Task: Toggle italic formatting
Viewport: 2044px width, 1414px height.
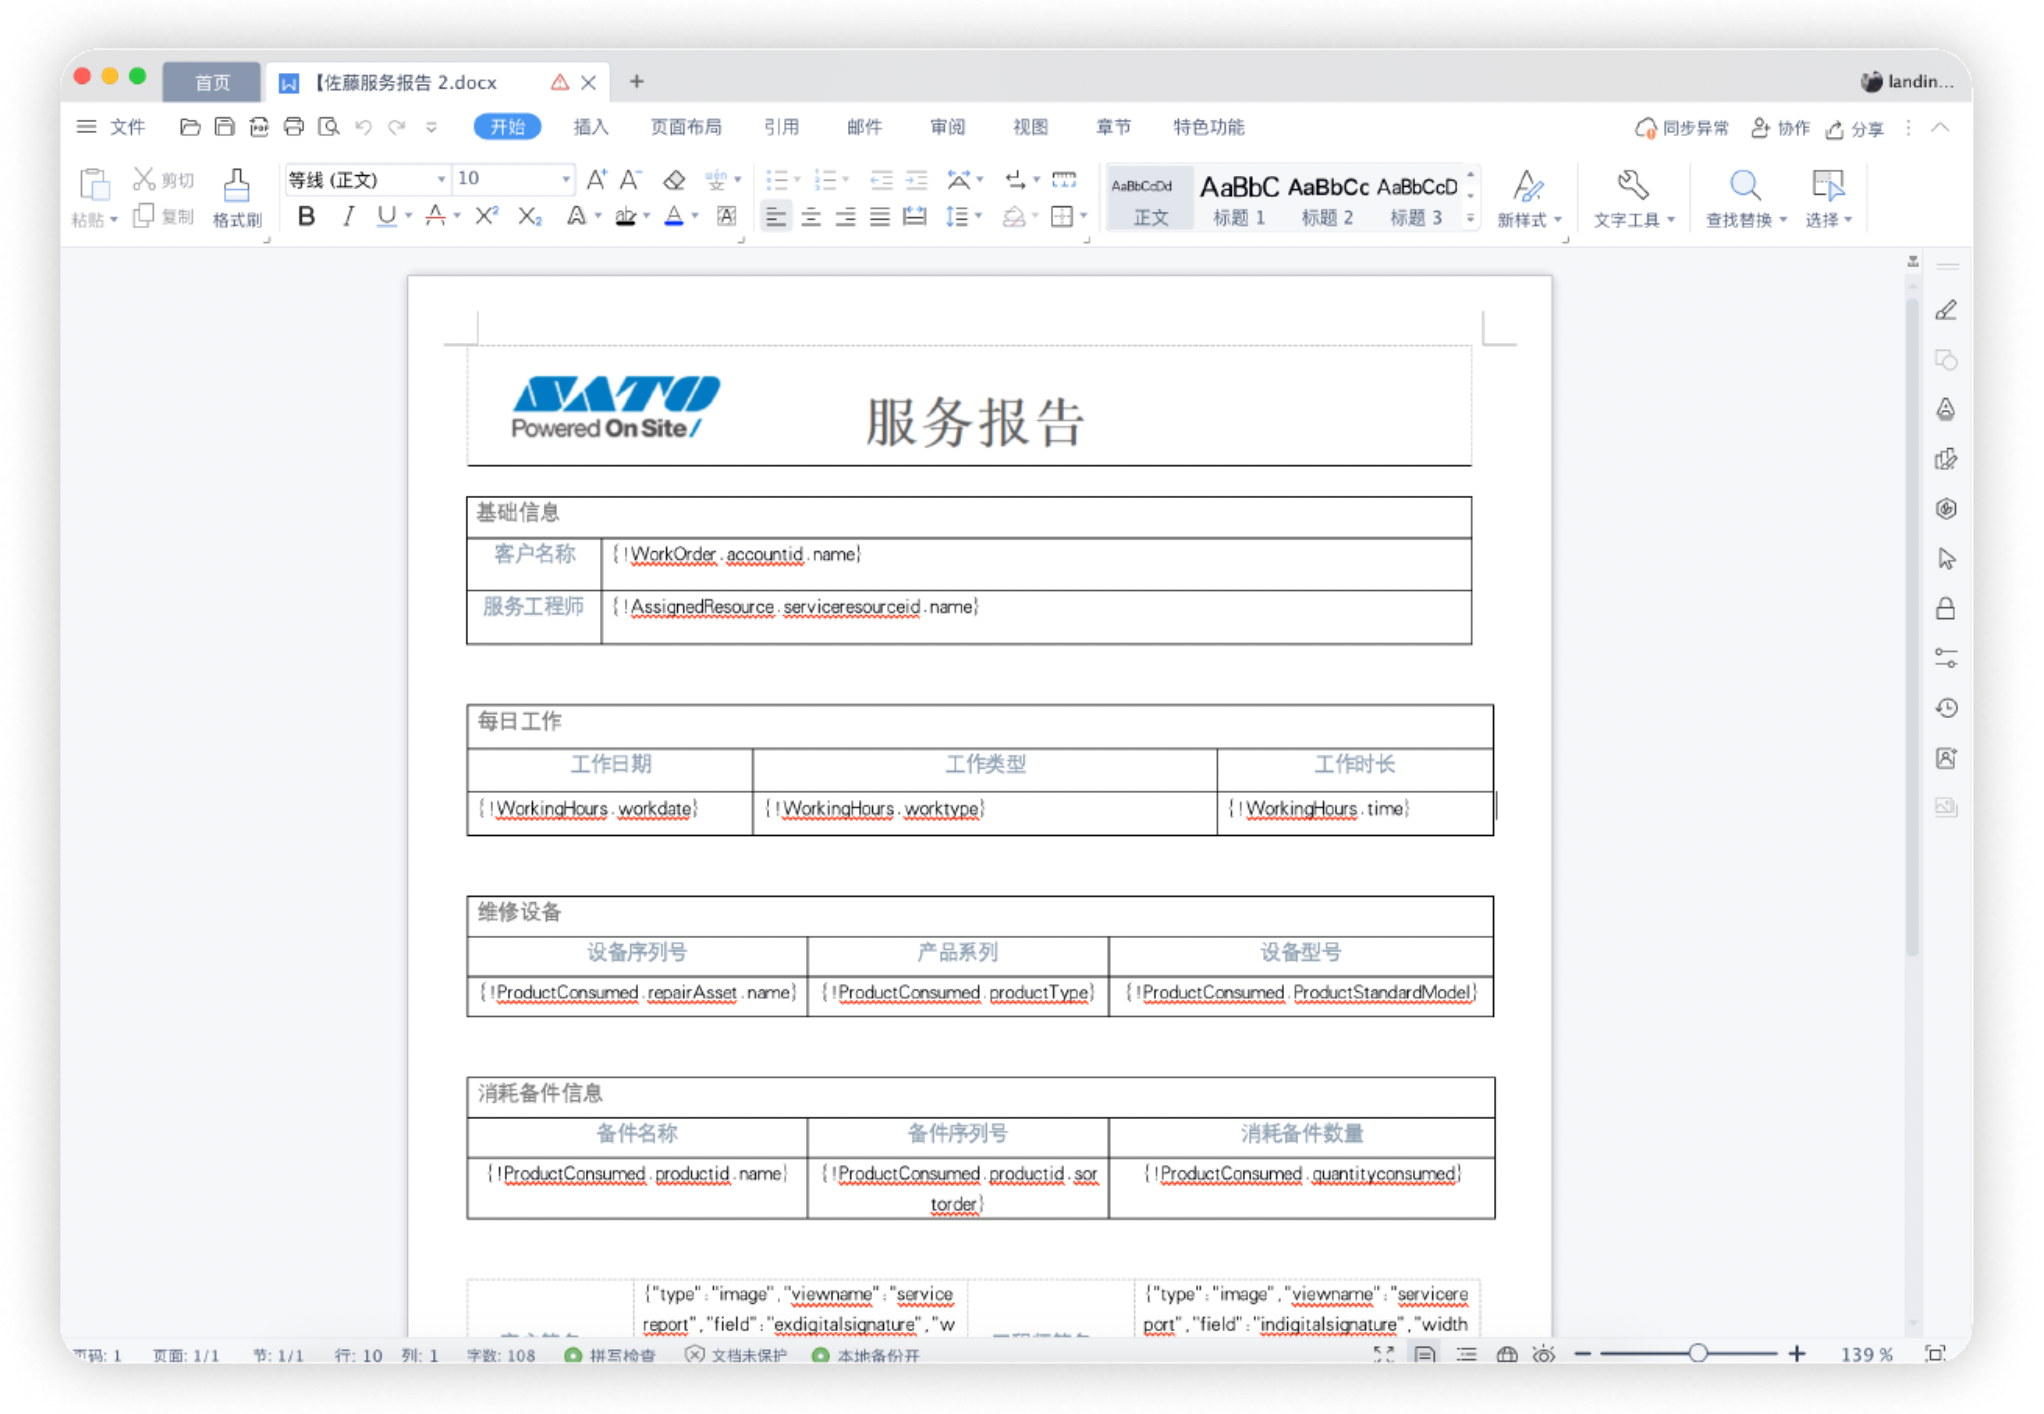Action: 347,216
